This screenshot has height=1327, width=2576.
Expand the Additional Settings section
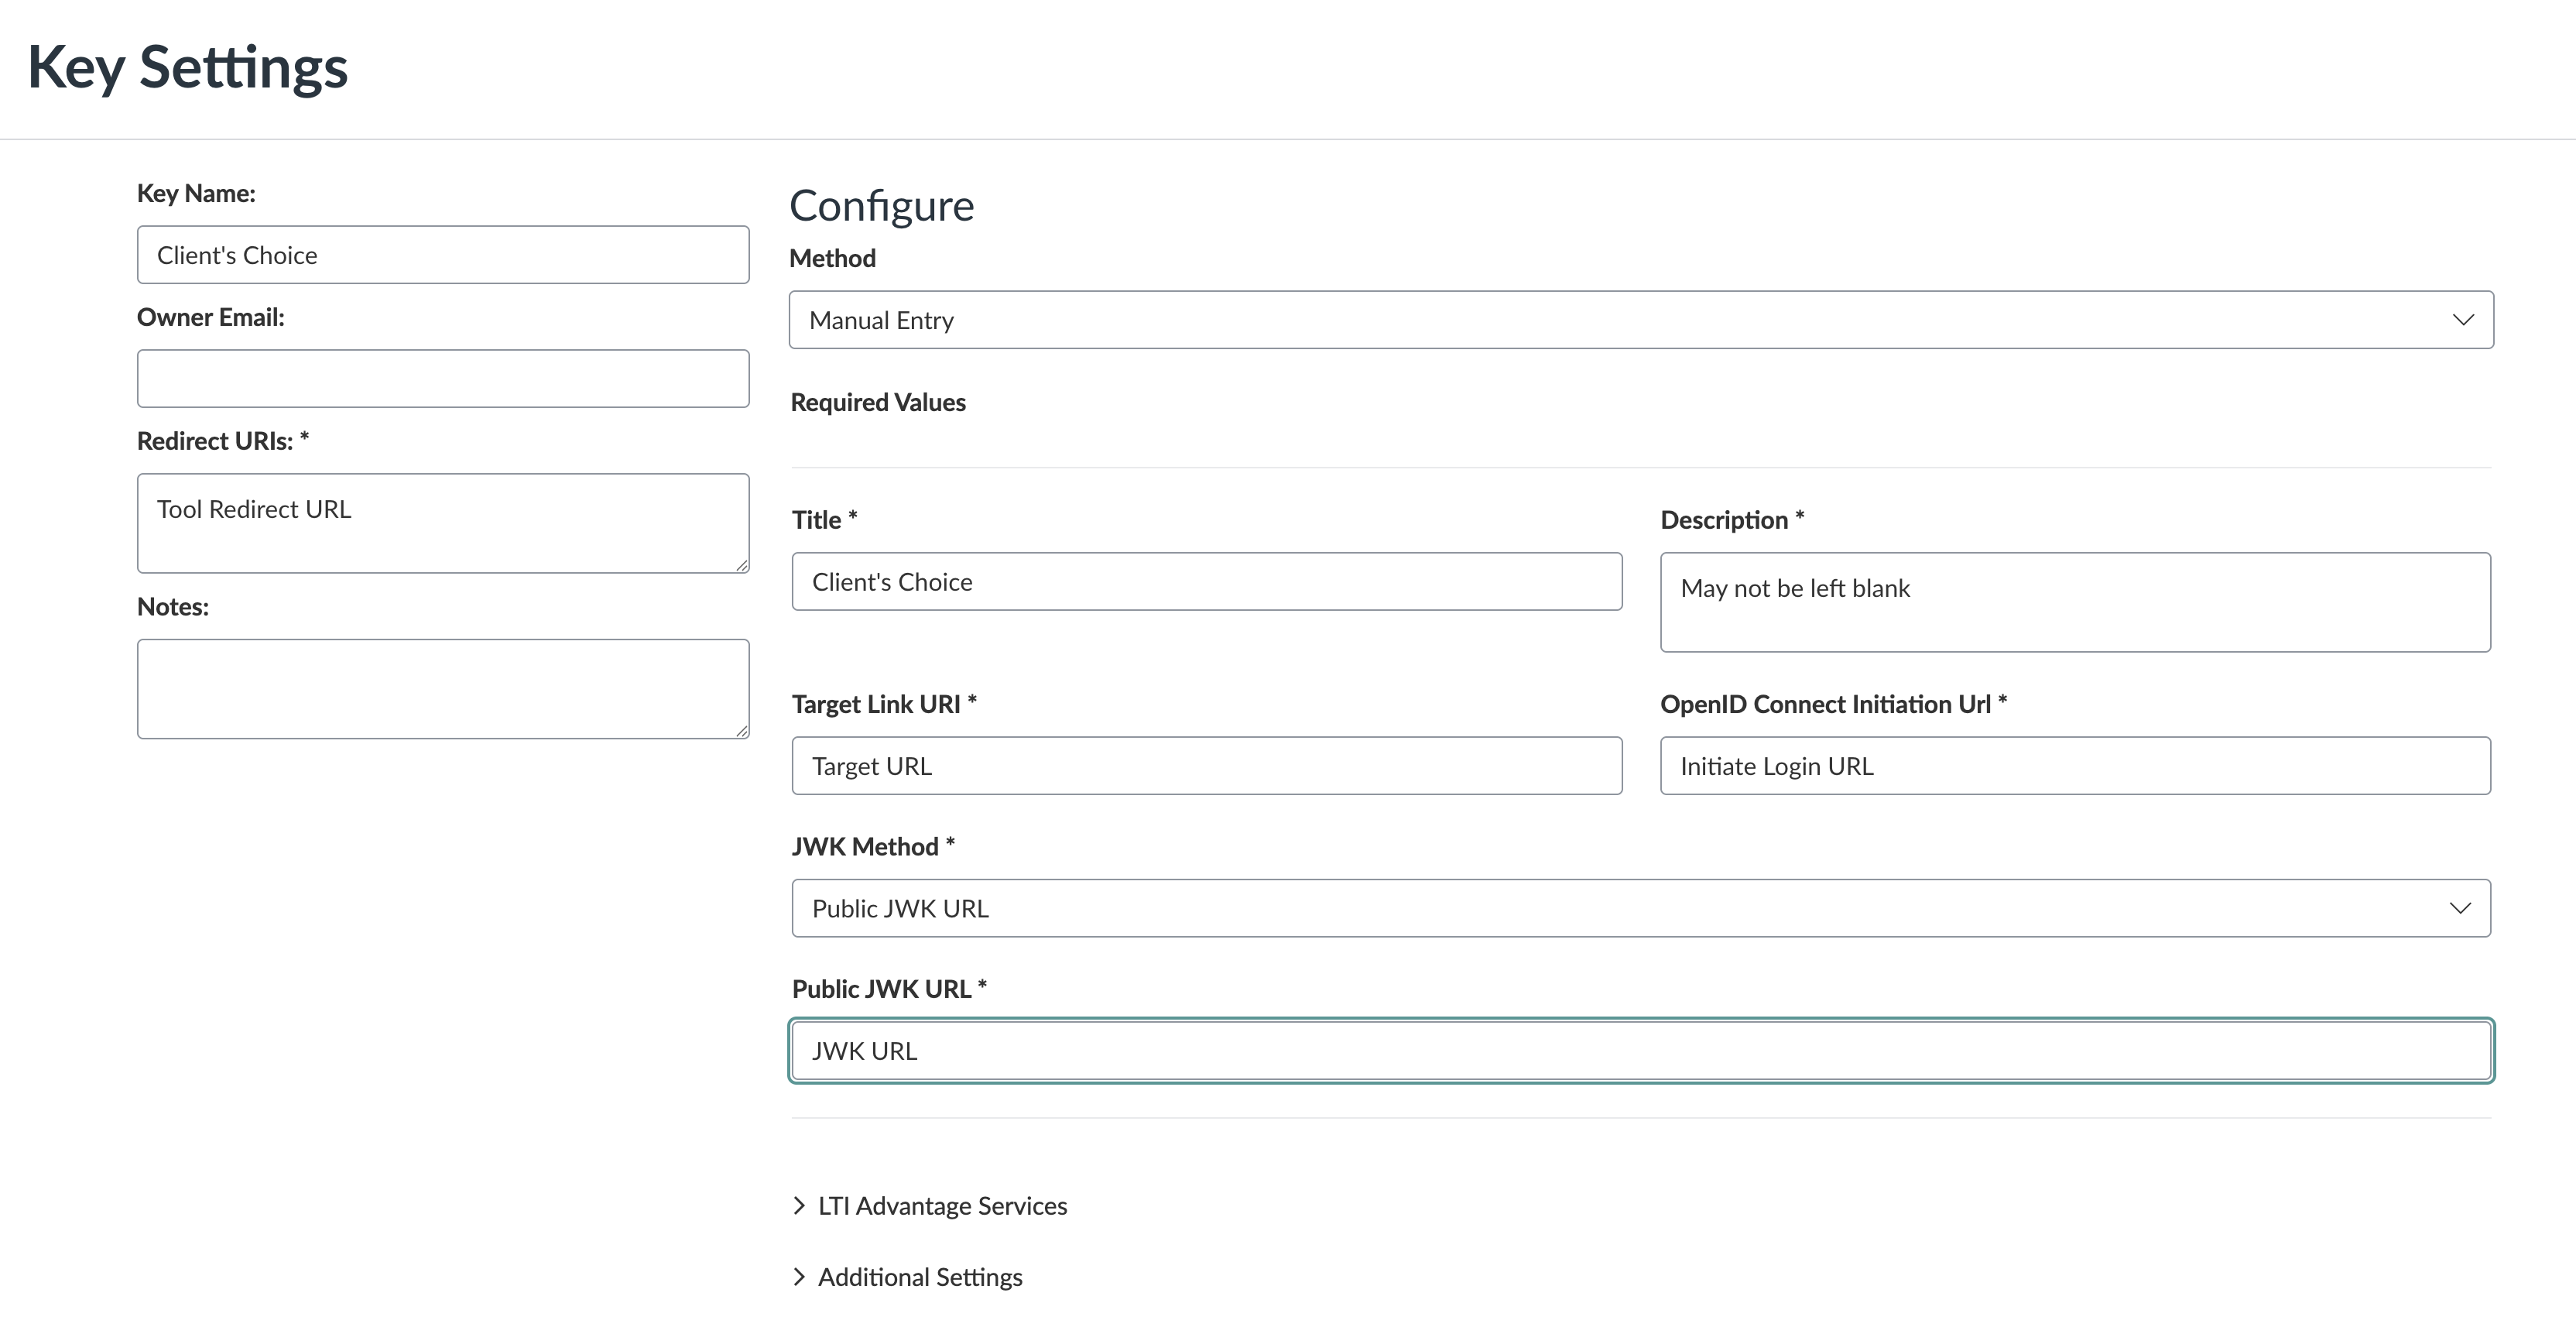(x=919, y=1277)
